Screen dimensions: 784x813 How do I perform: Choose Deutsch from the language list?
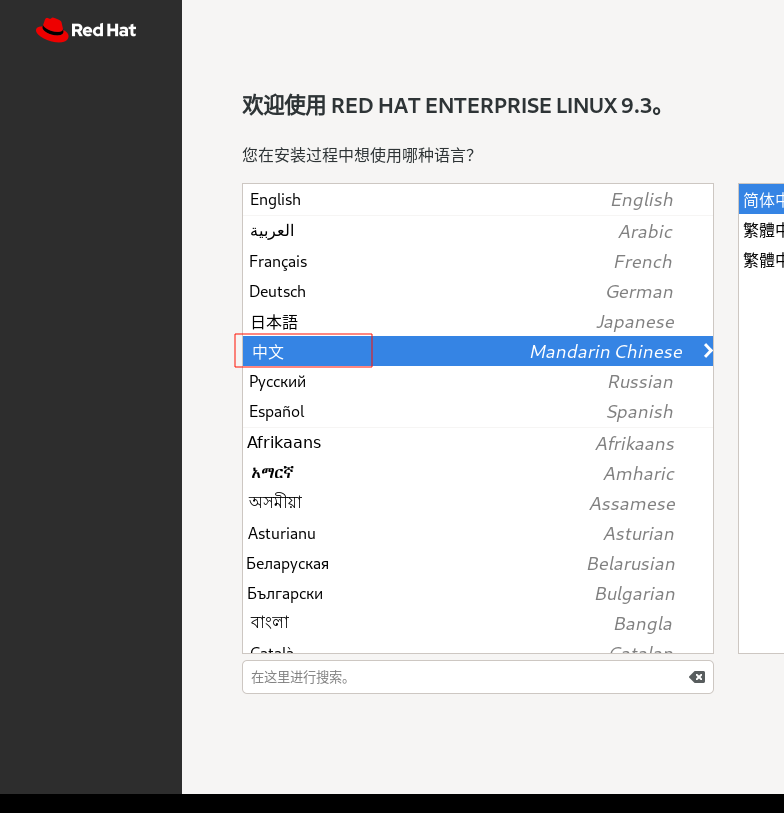(478, 291)
